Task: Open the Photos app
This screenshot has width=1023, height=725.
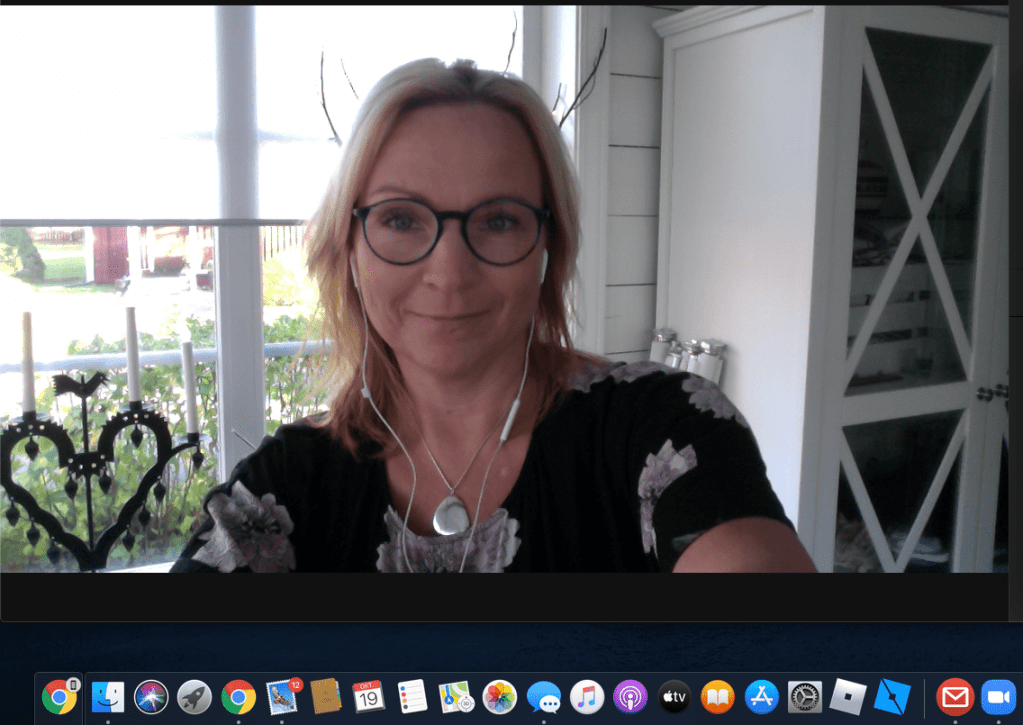Action: tap(499, 697)
